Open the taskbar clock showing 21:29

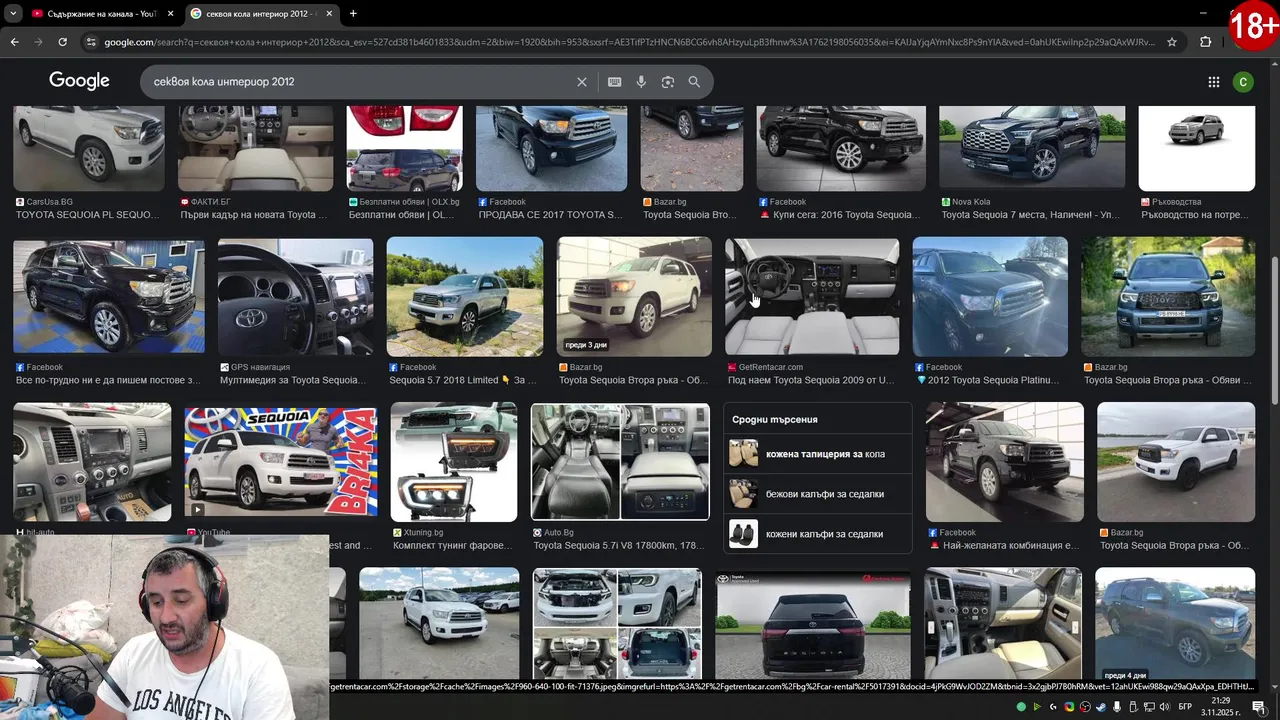click(1221, 707)
